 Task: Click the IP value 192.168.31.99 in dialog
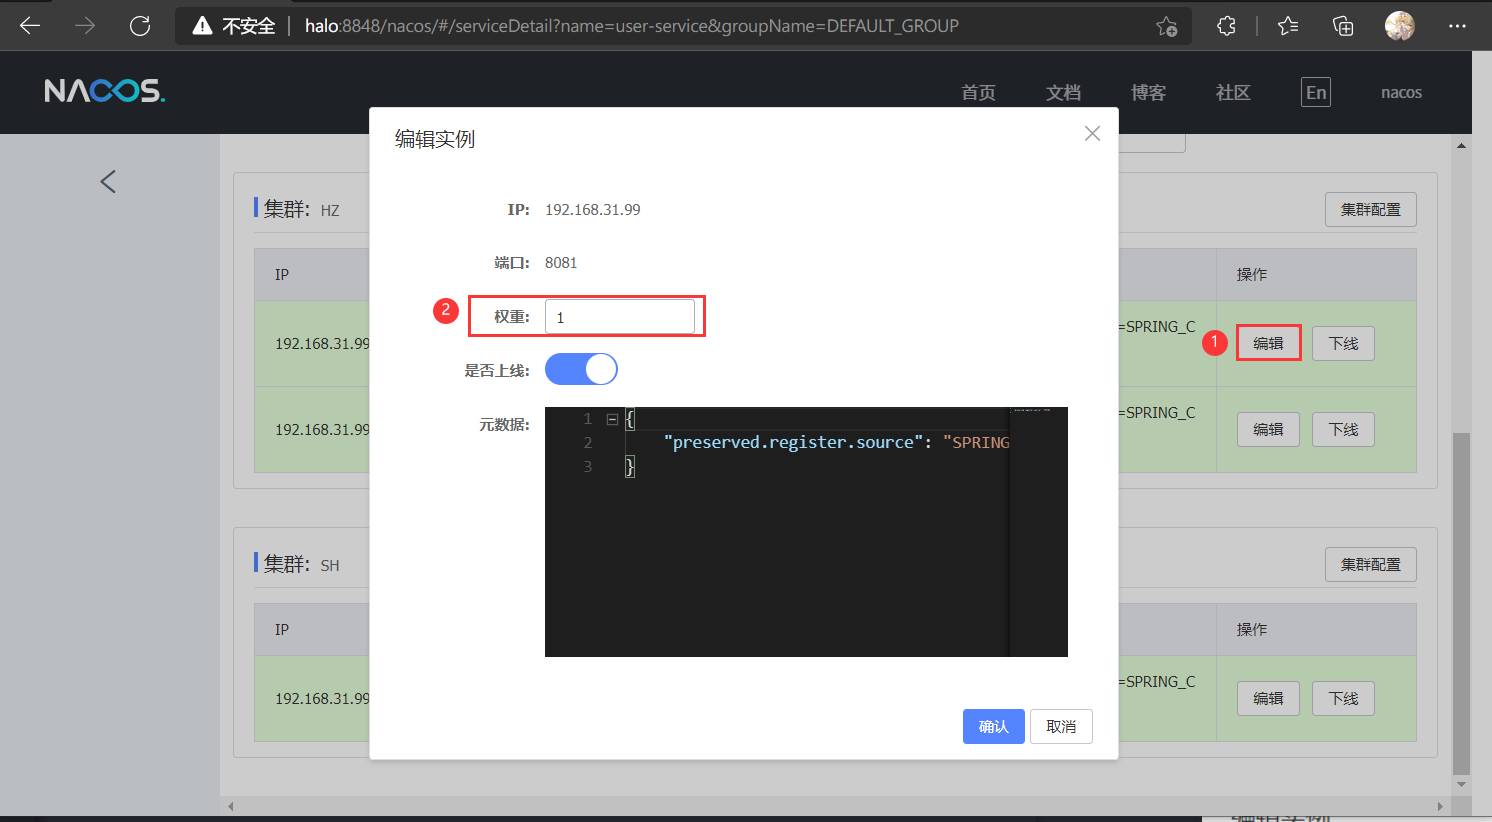(x=592, y=210)
